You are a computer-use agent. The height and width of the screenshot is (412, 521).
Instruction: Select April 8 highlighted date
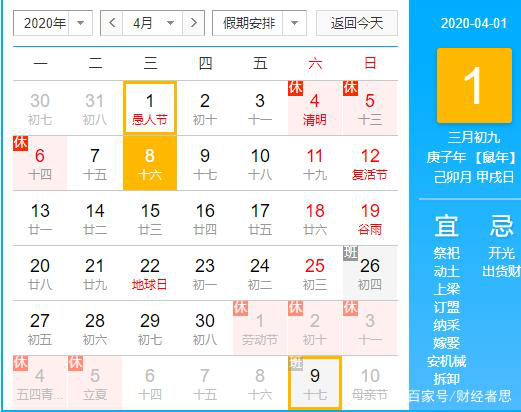pyautogui.click(x=150, y=163)
